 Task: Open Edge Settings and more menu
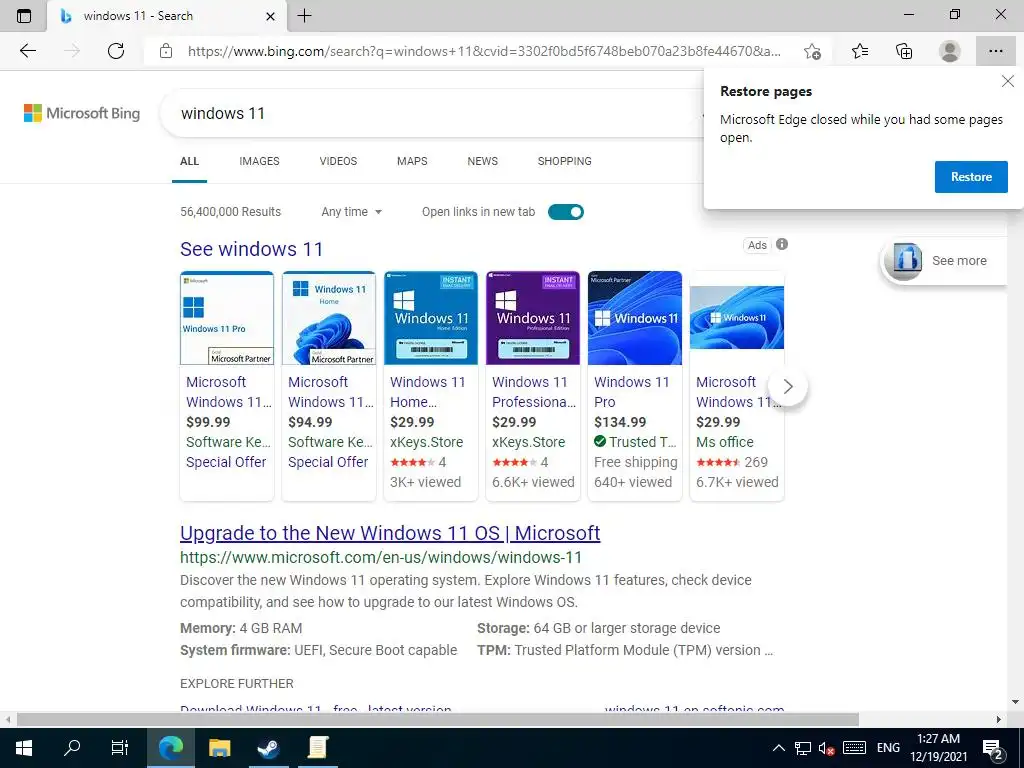(x=995, y=51)
